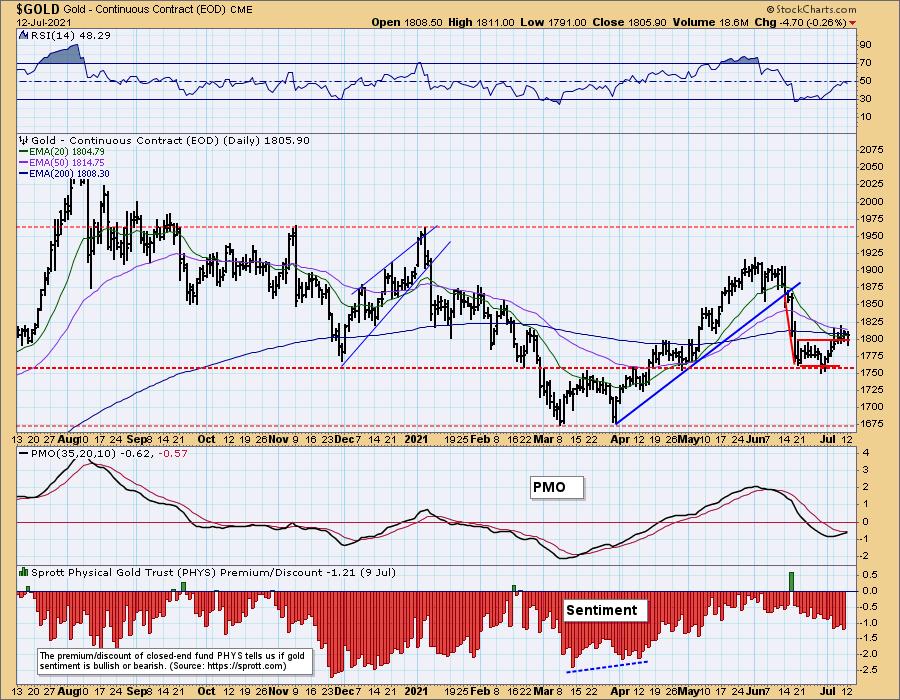Click the PMO(35,20,10) legend label

pyautogui.click(x=72, y=453)
